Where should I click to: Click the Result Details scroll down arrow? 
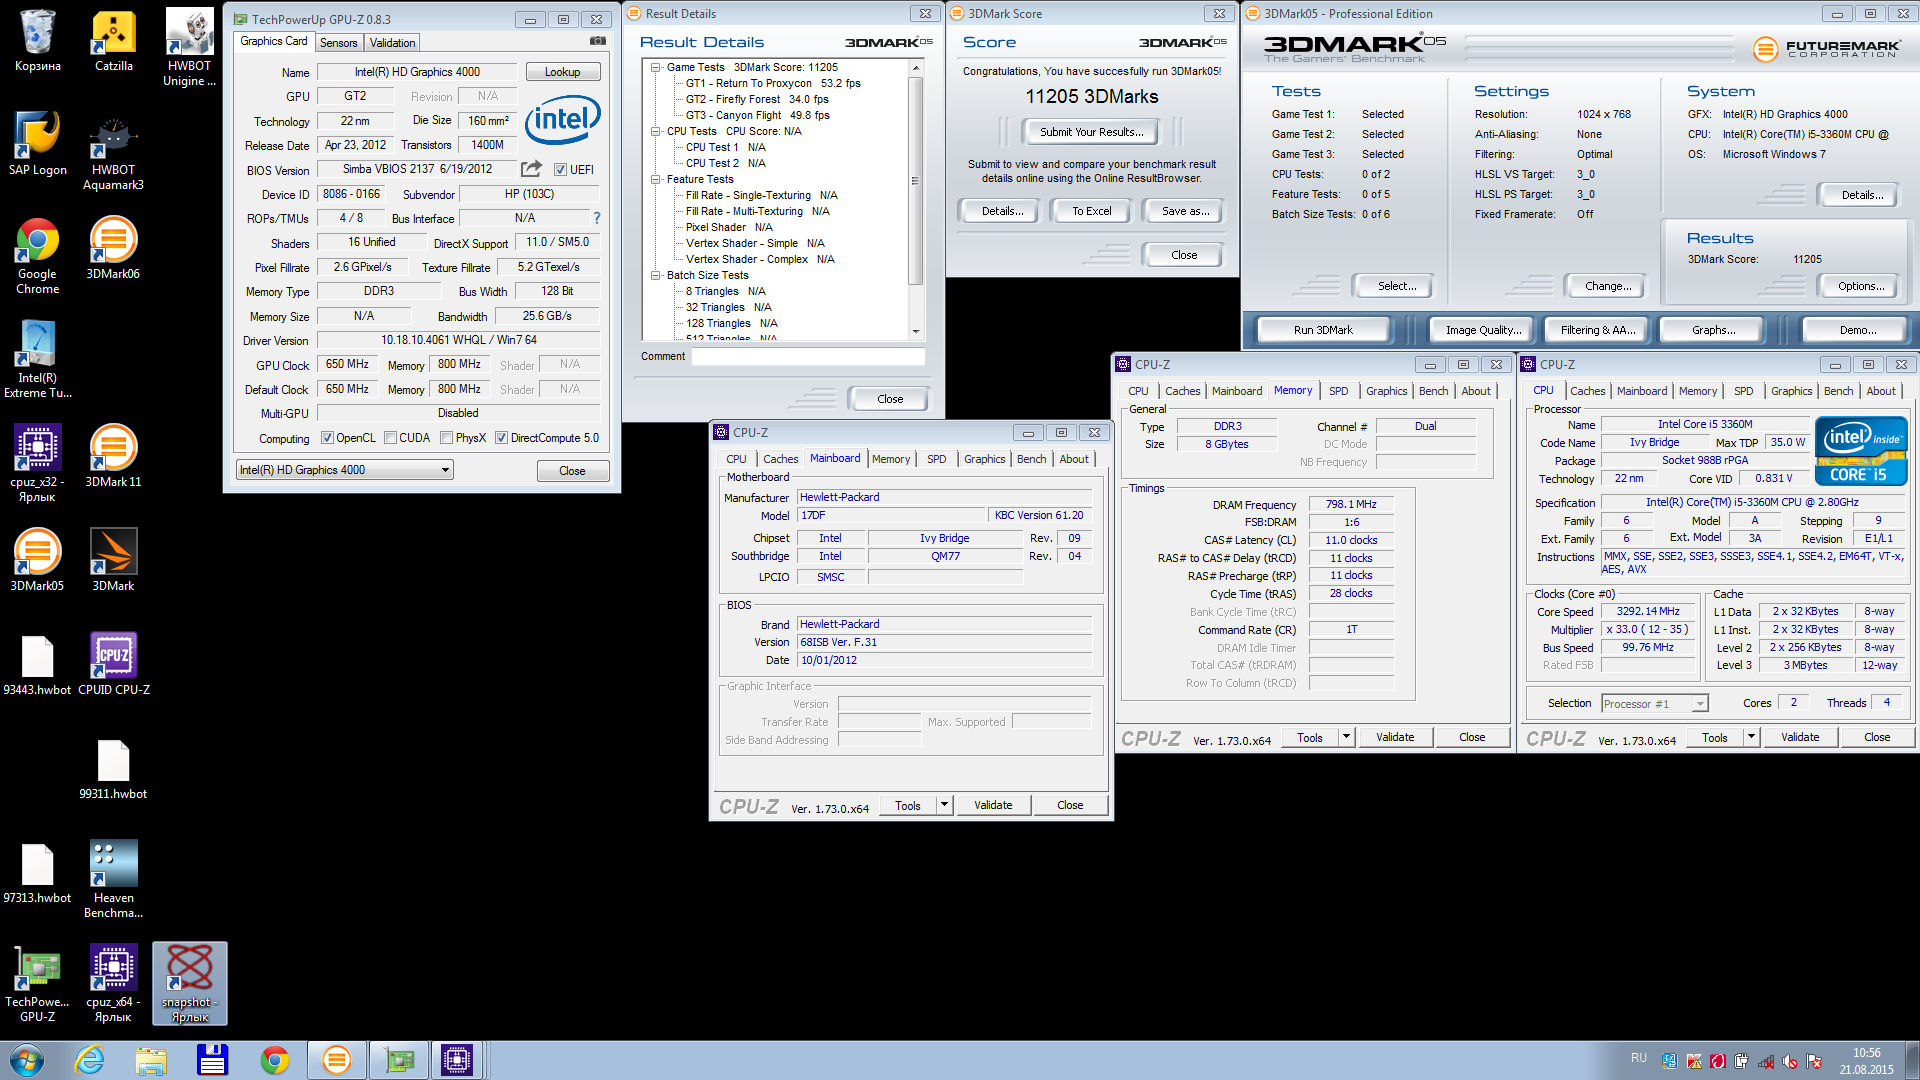coord(915,331)
